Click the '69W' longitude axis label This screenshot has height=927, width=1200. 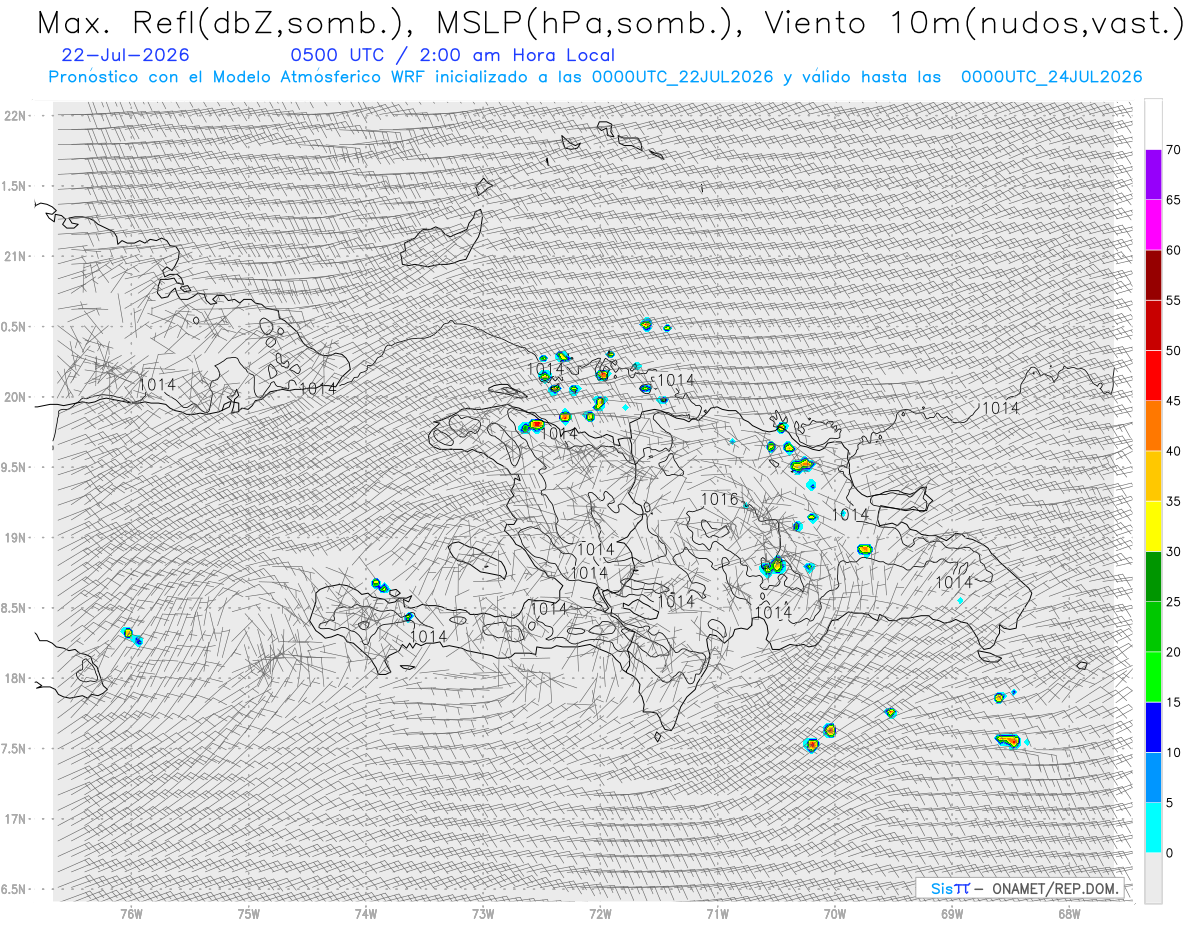(952, 915)
